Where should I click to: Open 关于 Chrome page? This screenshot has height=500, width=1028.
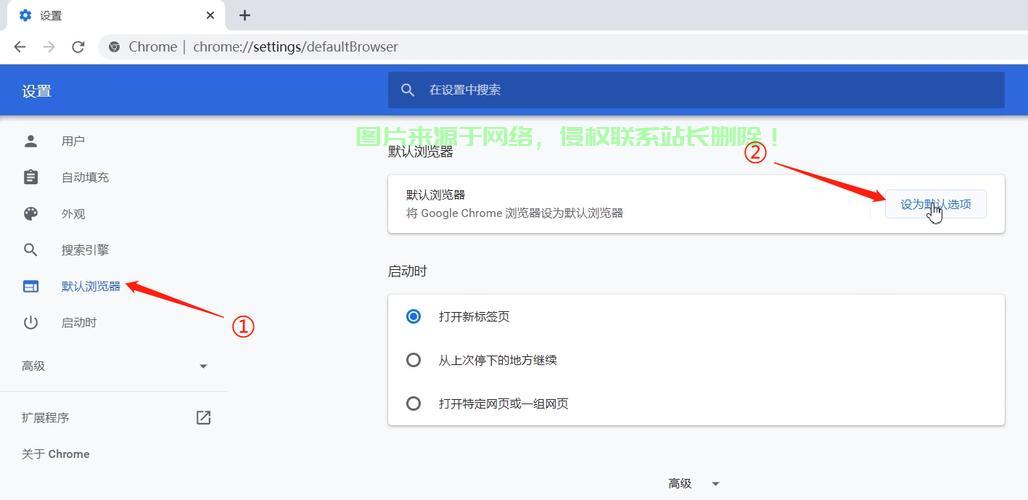pyautogui.click(x=56, y=453)
